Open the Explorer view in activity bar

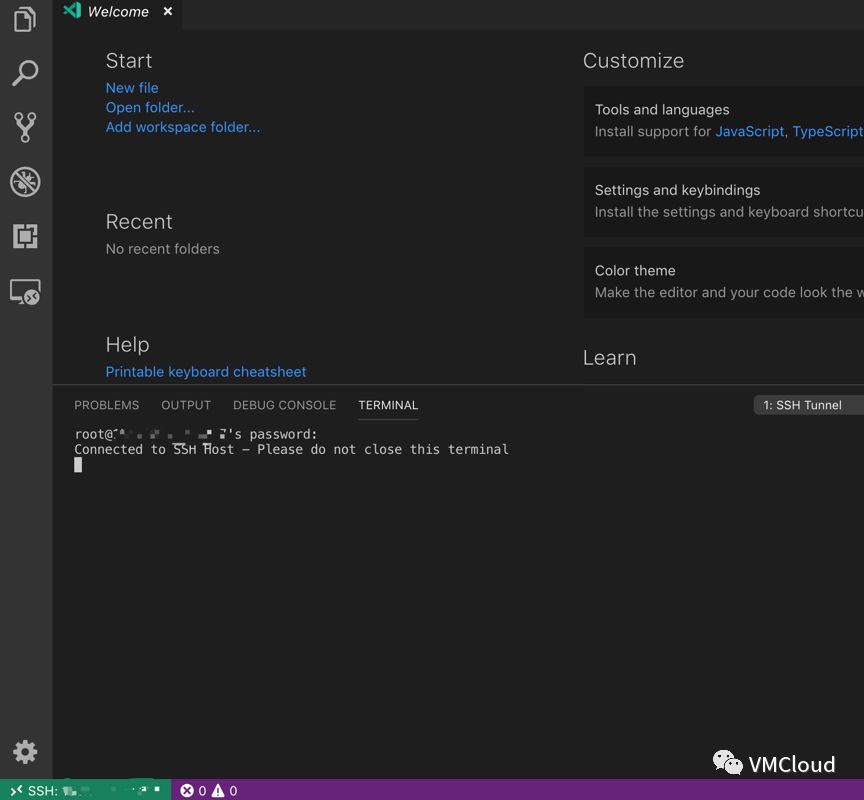point(25,19)
